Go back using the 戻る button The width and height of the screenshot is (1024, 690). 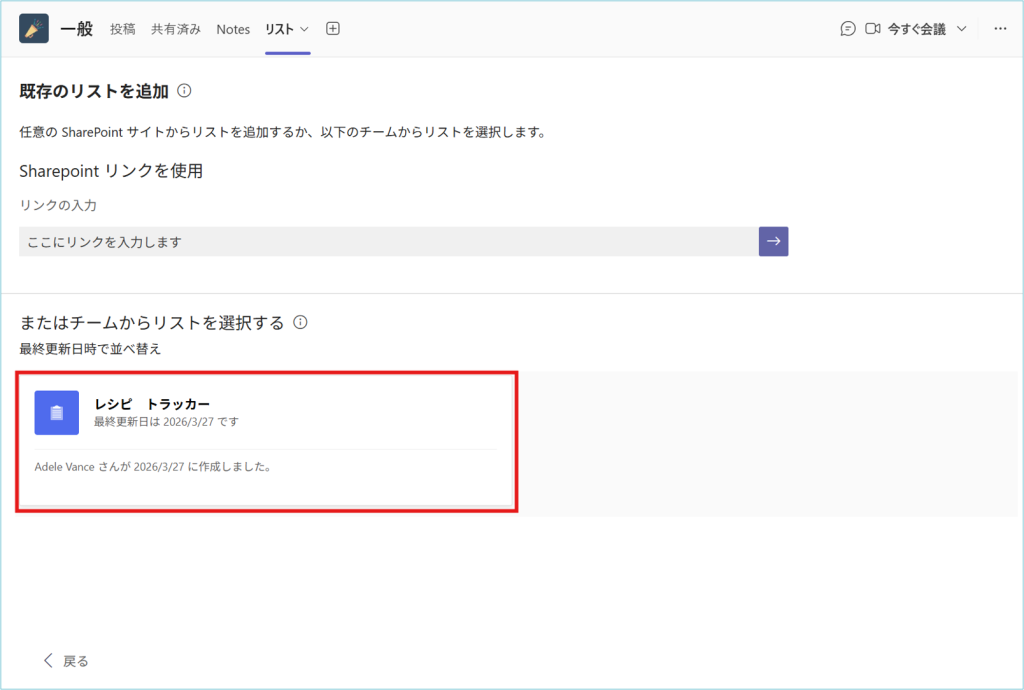pos(66,661)
